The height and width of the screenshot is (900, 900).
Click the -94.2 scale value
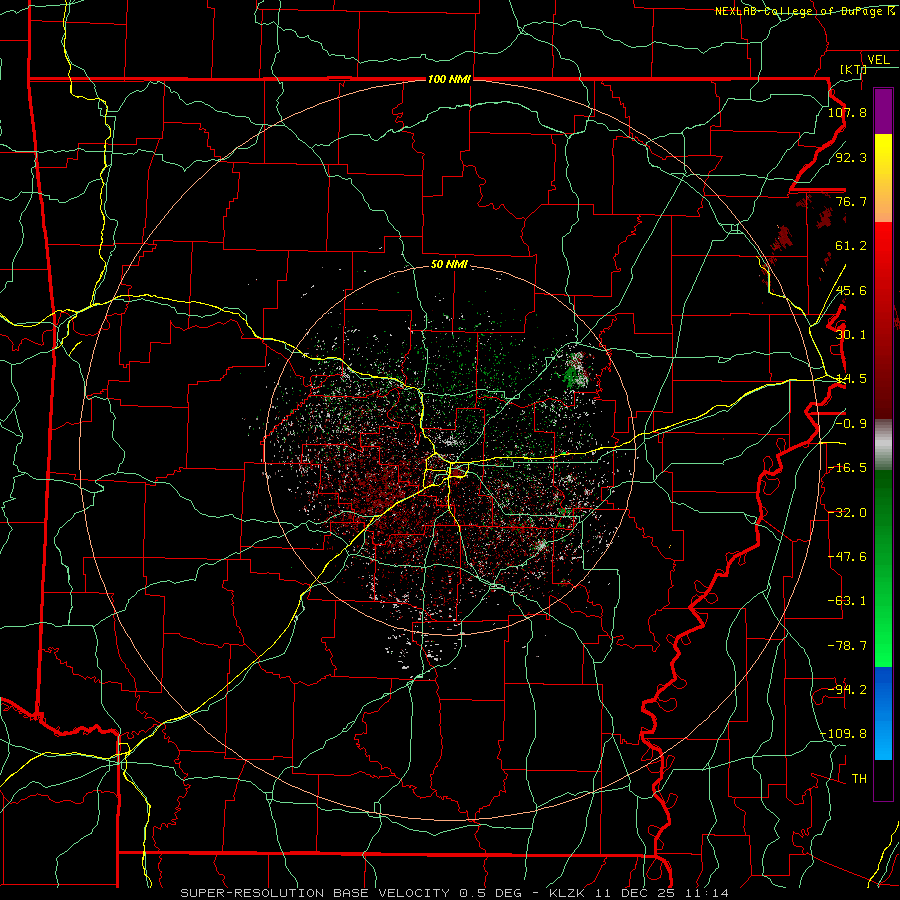[847, 690]
